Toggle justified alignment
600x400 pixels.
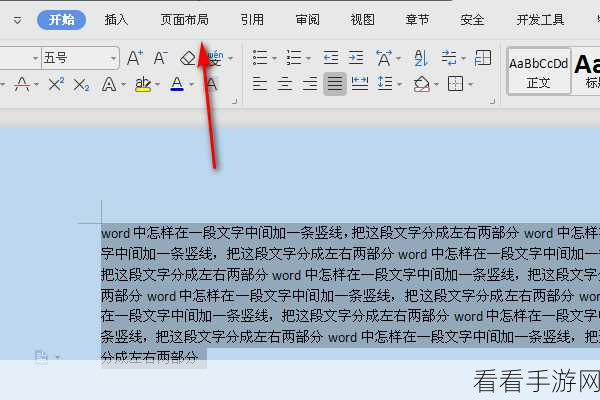pos(335,83)
